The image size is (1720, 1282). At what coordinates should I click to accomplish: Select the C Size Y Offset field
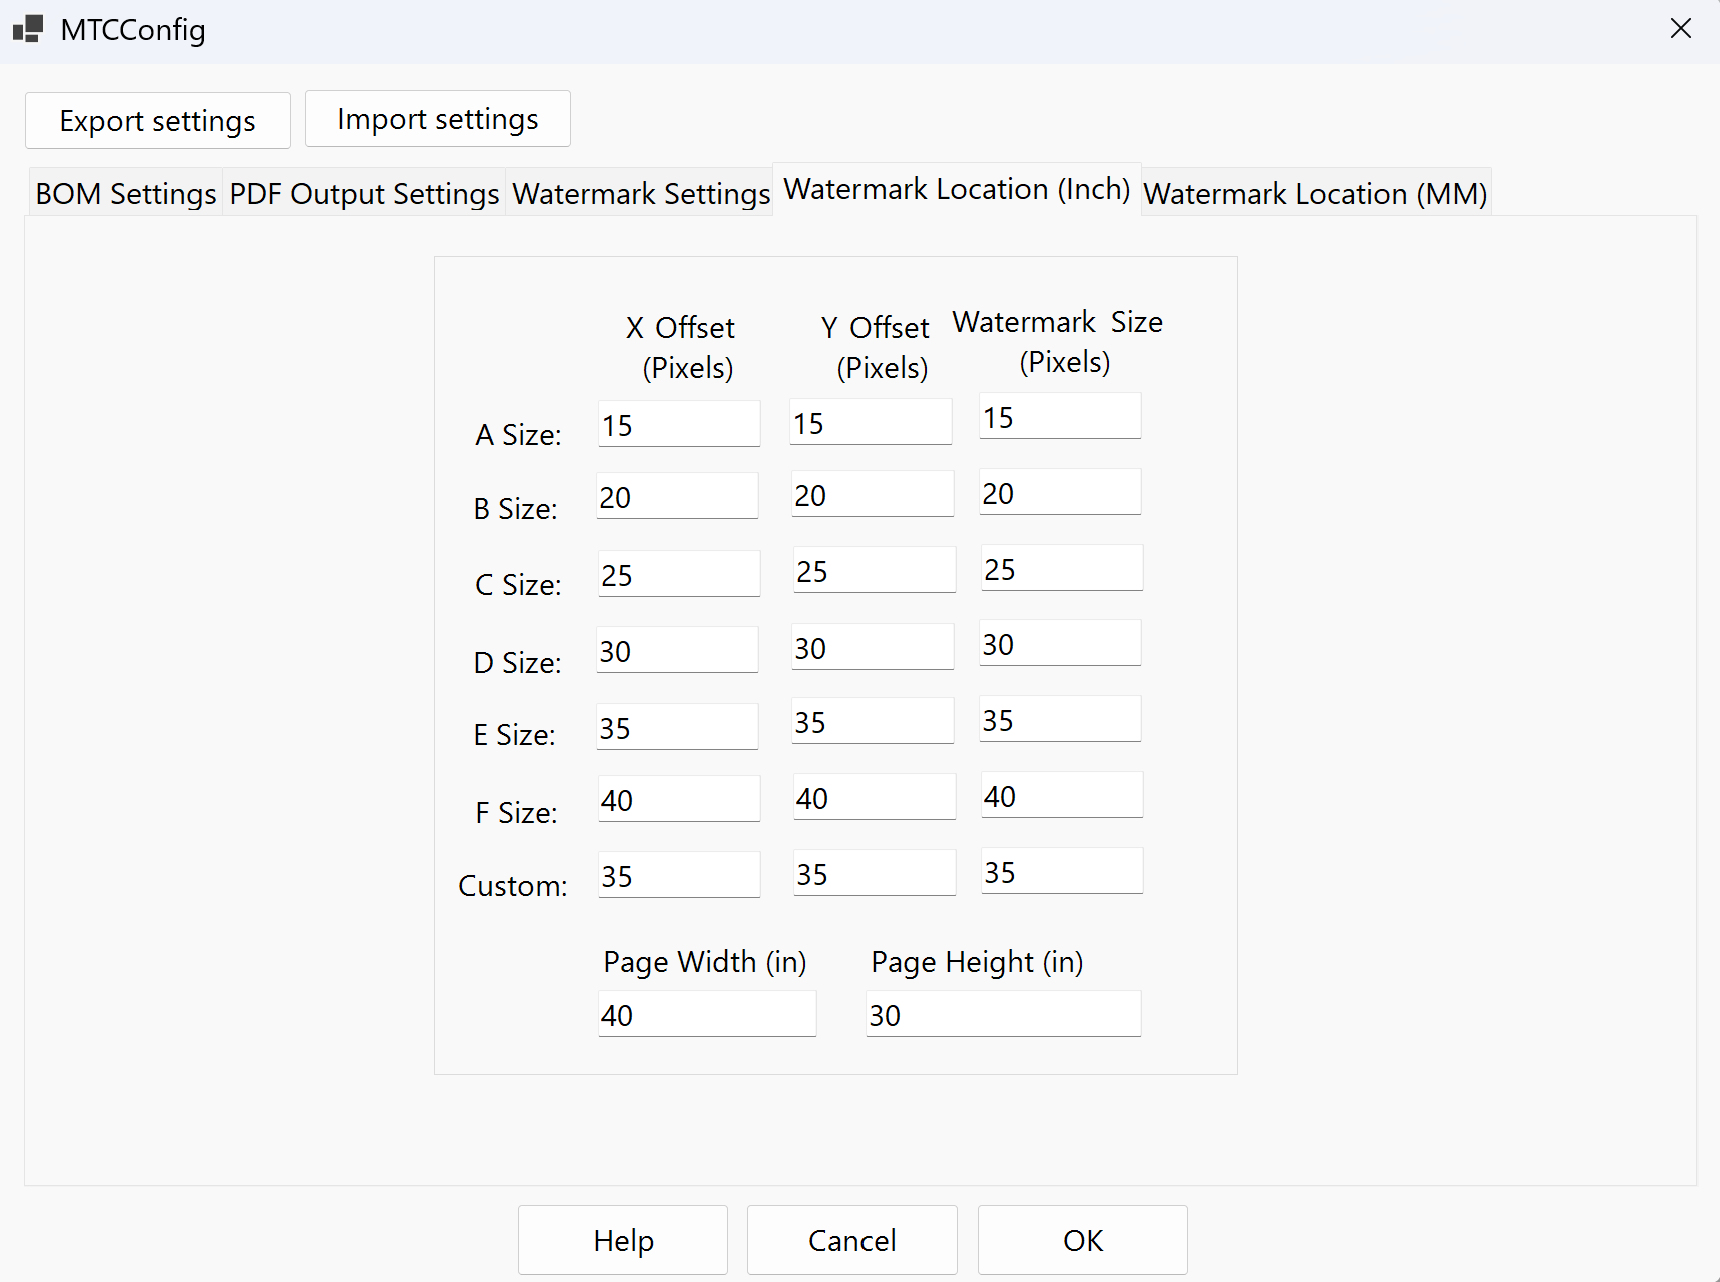tap(875, 570)
